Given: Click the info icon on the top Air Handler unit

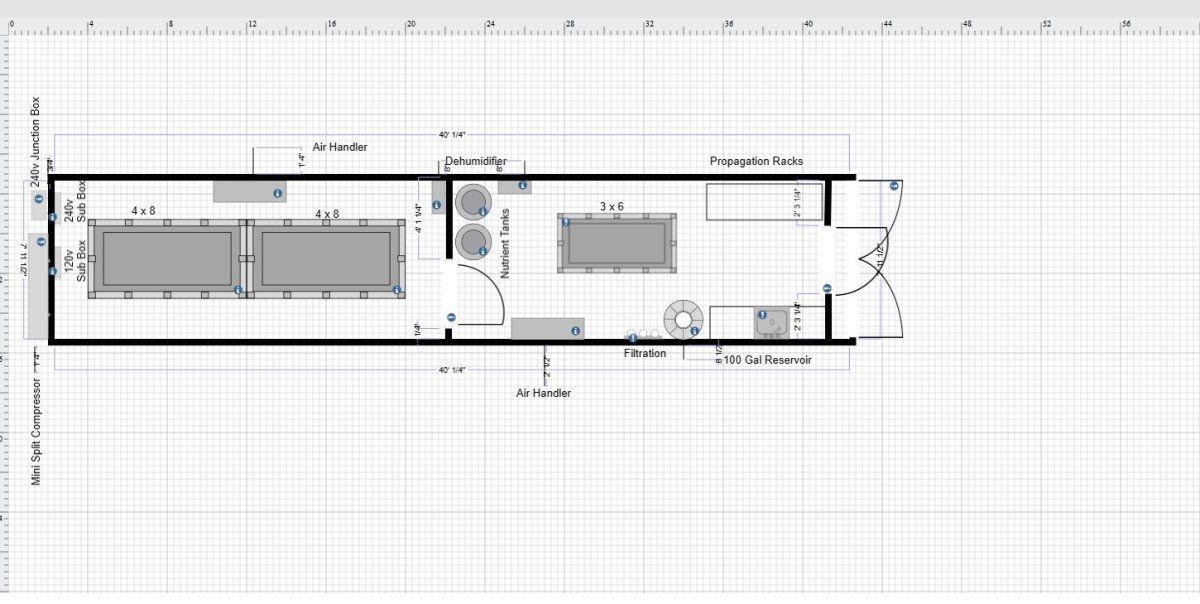Looking at the screenshot, I should pyautogui.click(x=278, y=193).
